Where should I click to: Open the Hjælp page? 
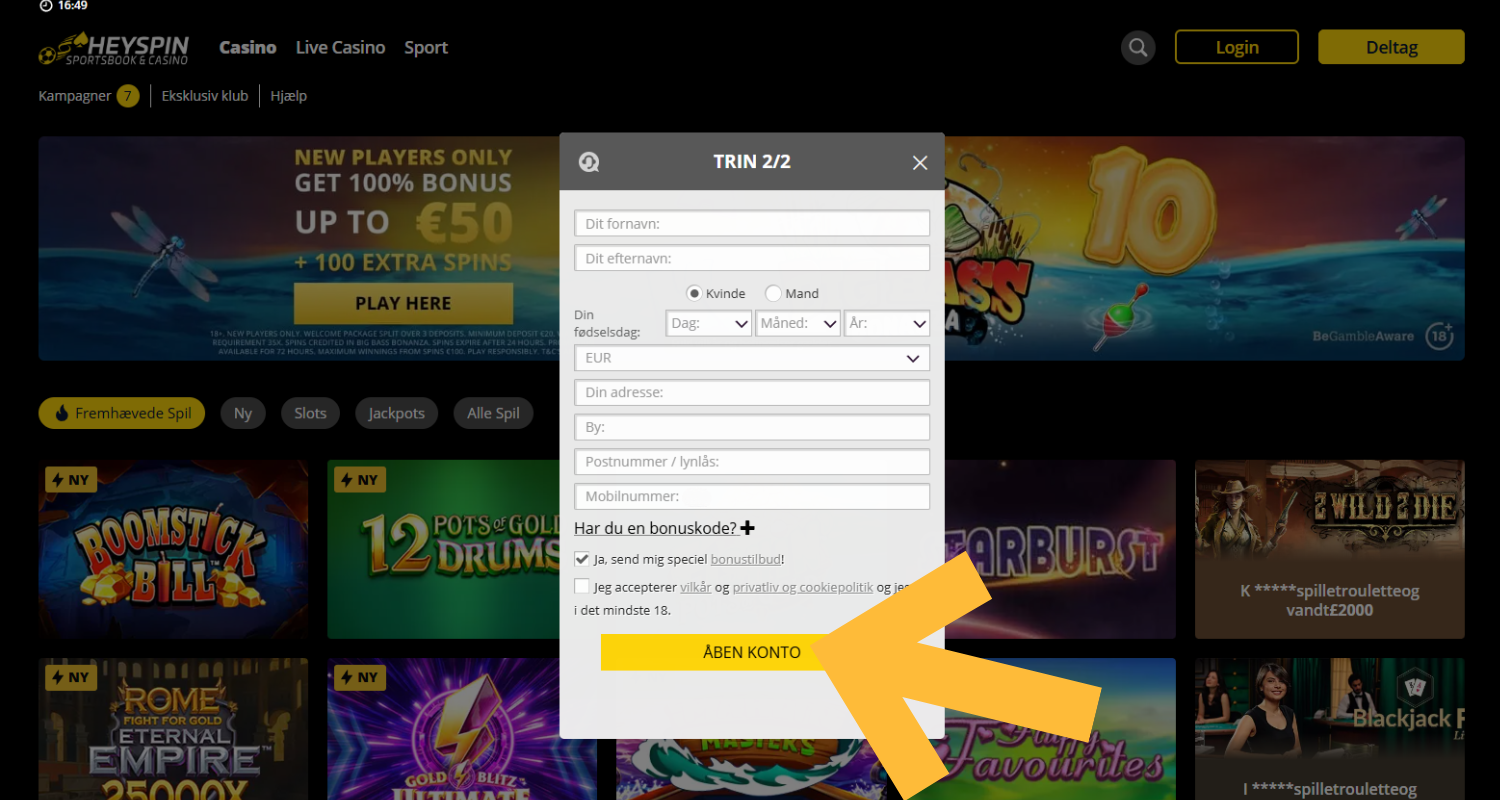pyautogui.click(x=289, y=96)
